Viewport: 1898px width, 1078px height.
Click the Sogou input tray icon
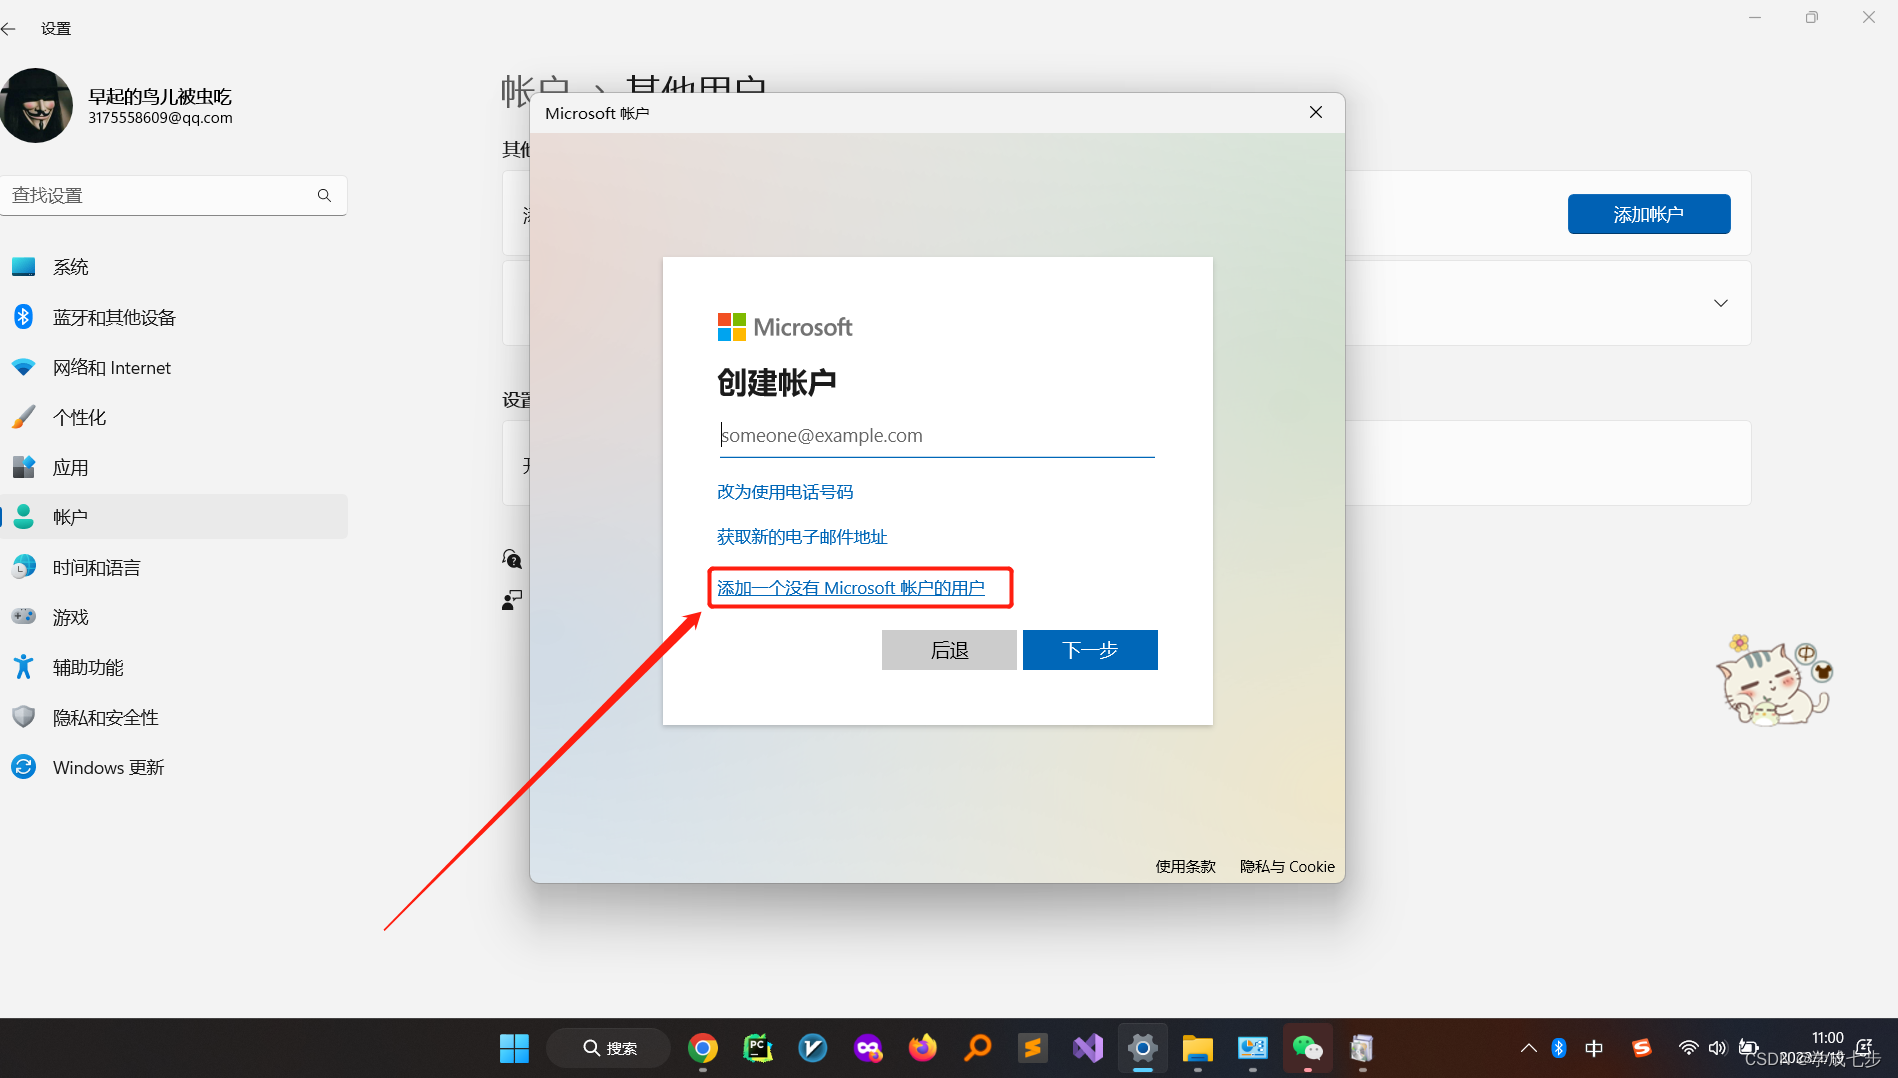coord(1642,1048)
